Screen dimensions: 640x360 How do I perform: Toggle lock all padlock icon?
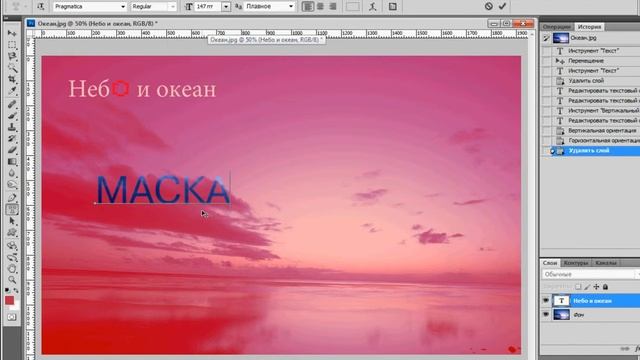point(605,287)
